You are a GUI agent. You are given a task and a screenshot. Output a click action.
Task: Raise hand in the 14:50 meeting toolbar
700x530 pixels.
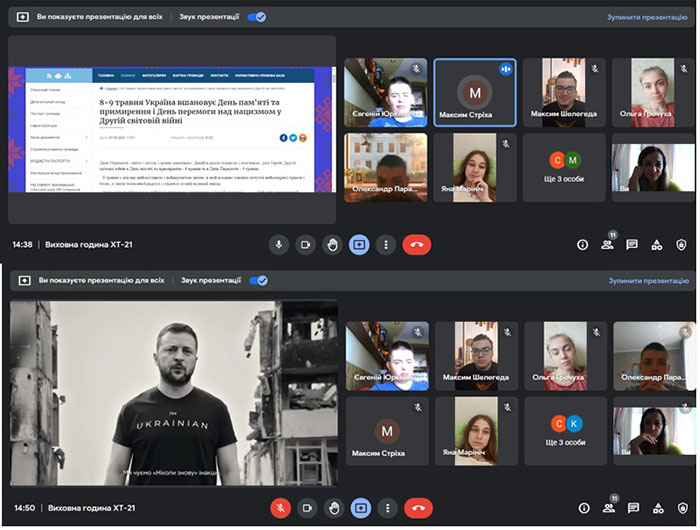point(333,508)
